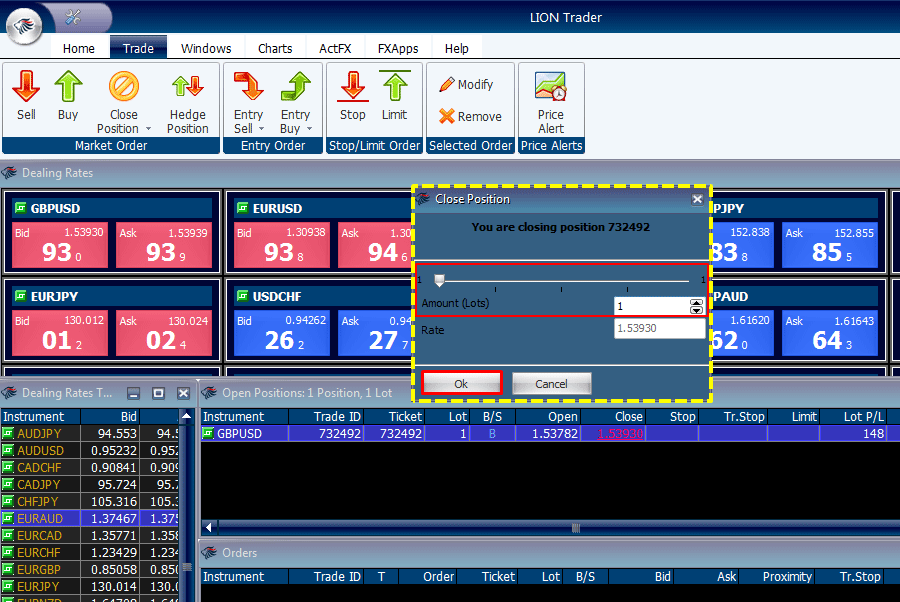Choose the Entry Sell order icon
900x602 pixels.
tap(249, 87)
